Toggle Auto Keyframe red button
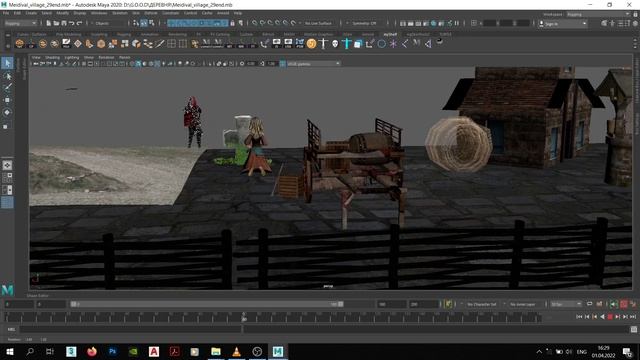The image size is (640, 360). pyautogui.click(x=624, y=304)
